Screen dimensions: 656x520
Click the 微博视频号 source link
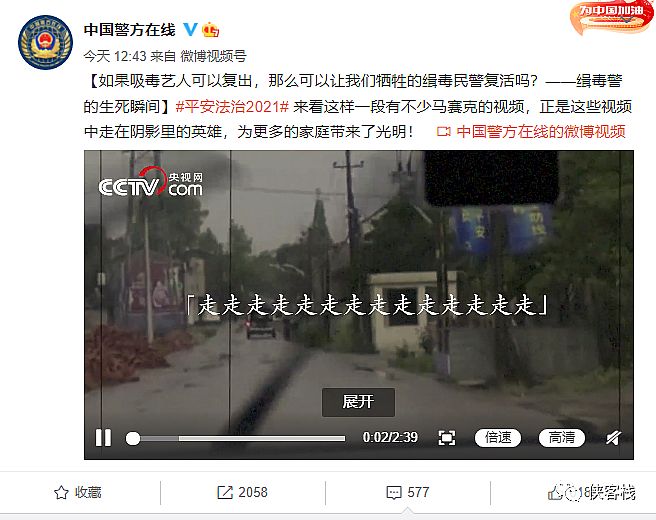pos(213,56)
